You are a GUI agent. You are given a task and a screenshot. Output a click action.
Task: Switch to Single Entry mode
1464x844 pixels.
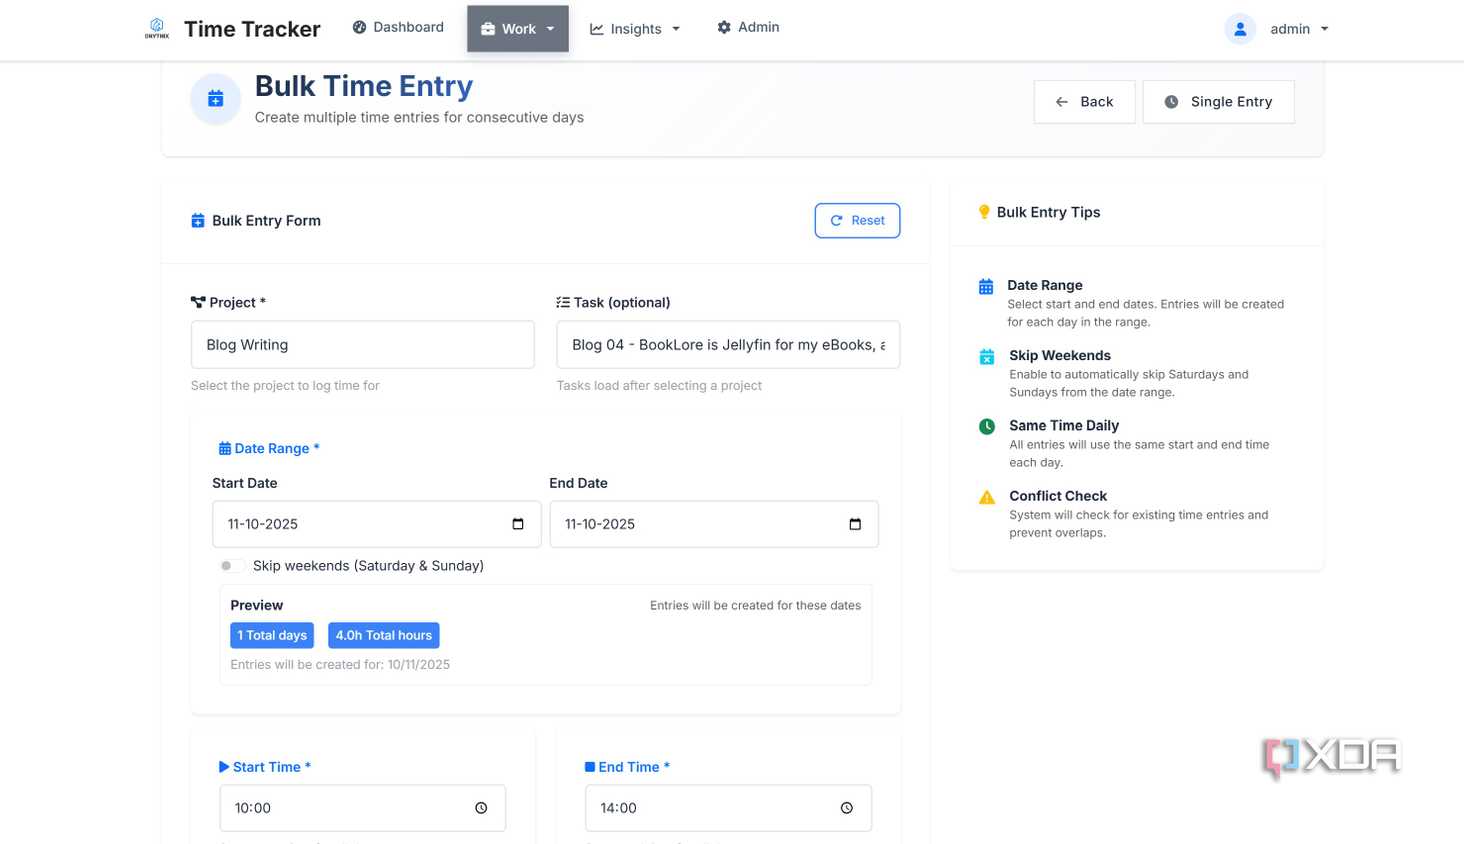[1219, 102]
